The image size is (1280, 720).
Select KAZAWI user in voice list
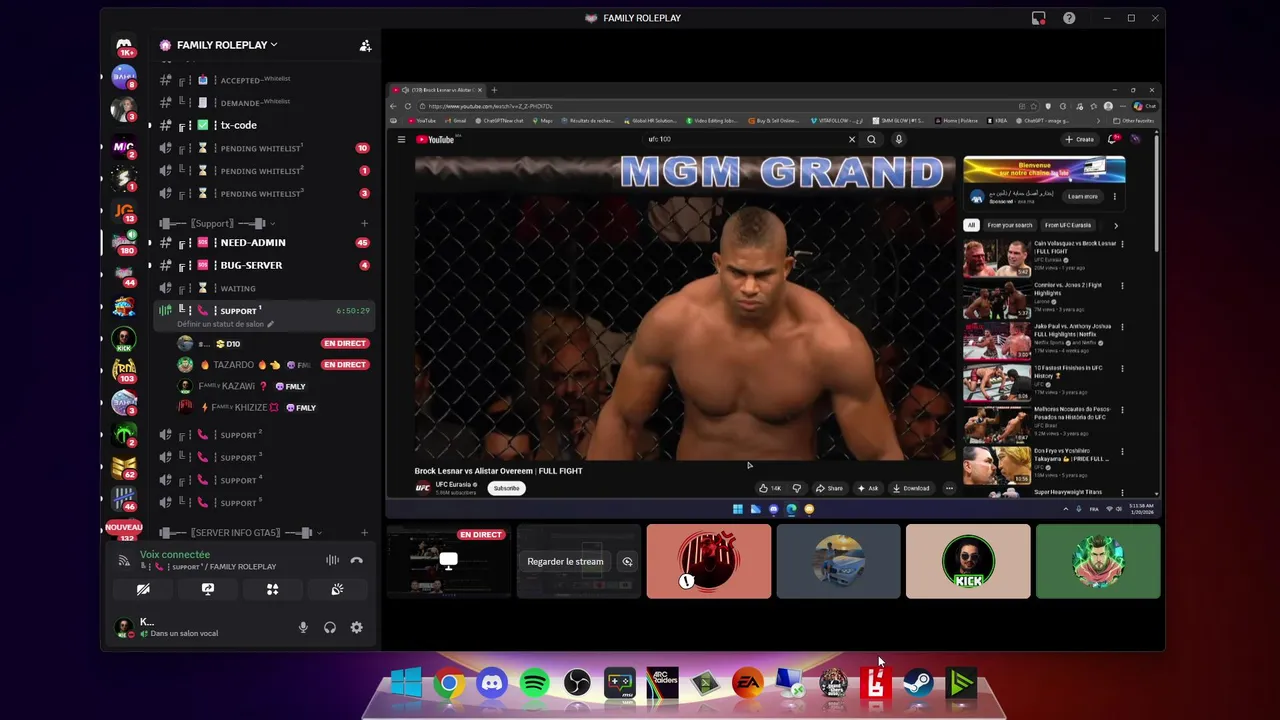click(272, 386)
